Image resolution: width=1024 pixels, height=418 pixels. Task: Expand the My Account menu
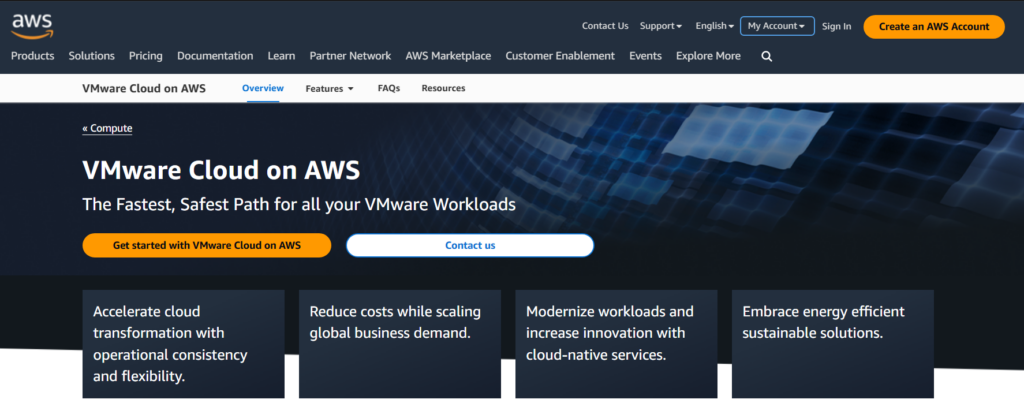click(x=776, y=26)
